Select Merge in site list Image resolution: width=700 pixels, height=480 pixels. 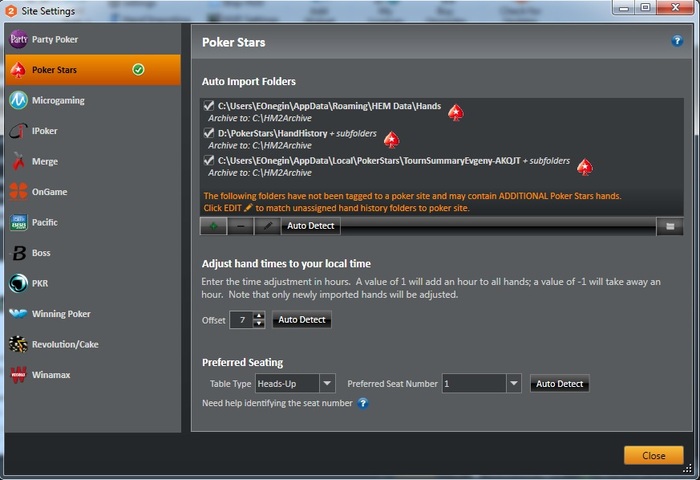[93, 161]
